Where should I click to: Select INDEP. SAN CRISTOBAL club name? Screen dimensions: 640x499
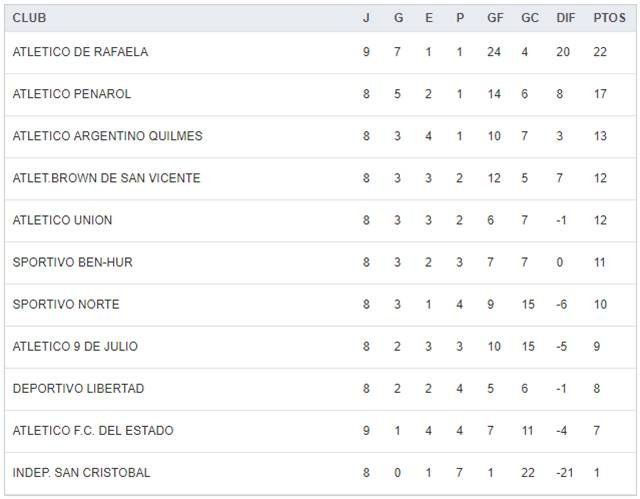click(x=81, y=472)
